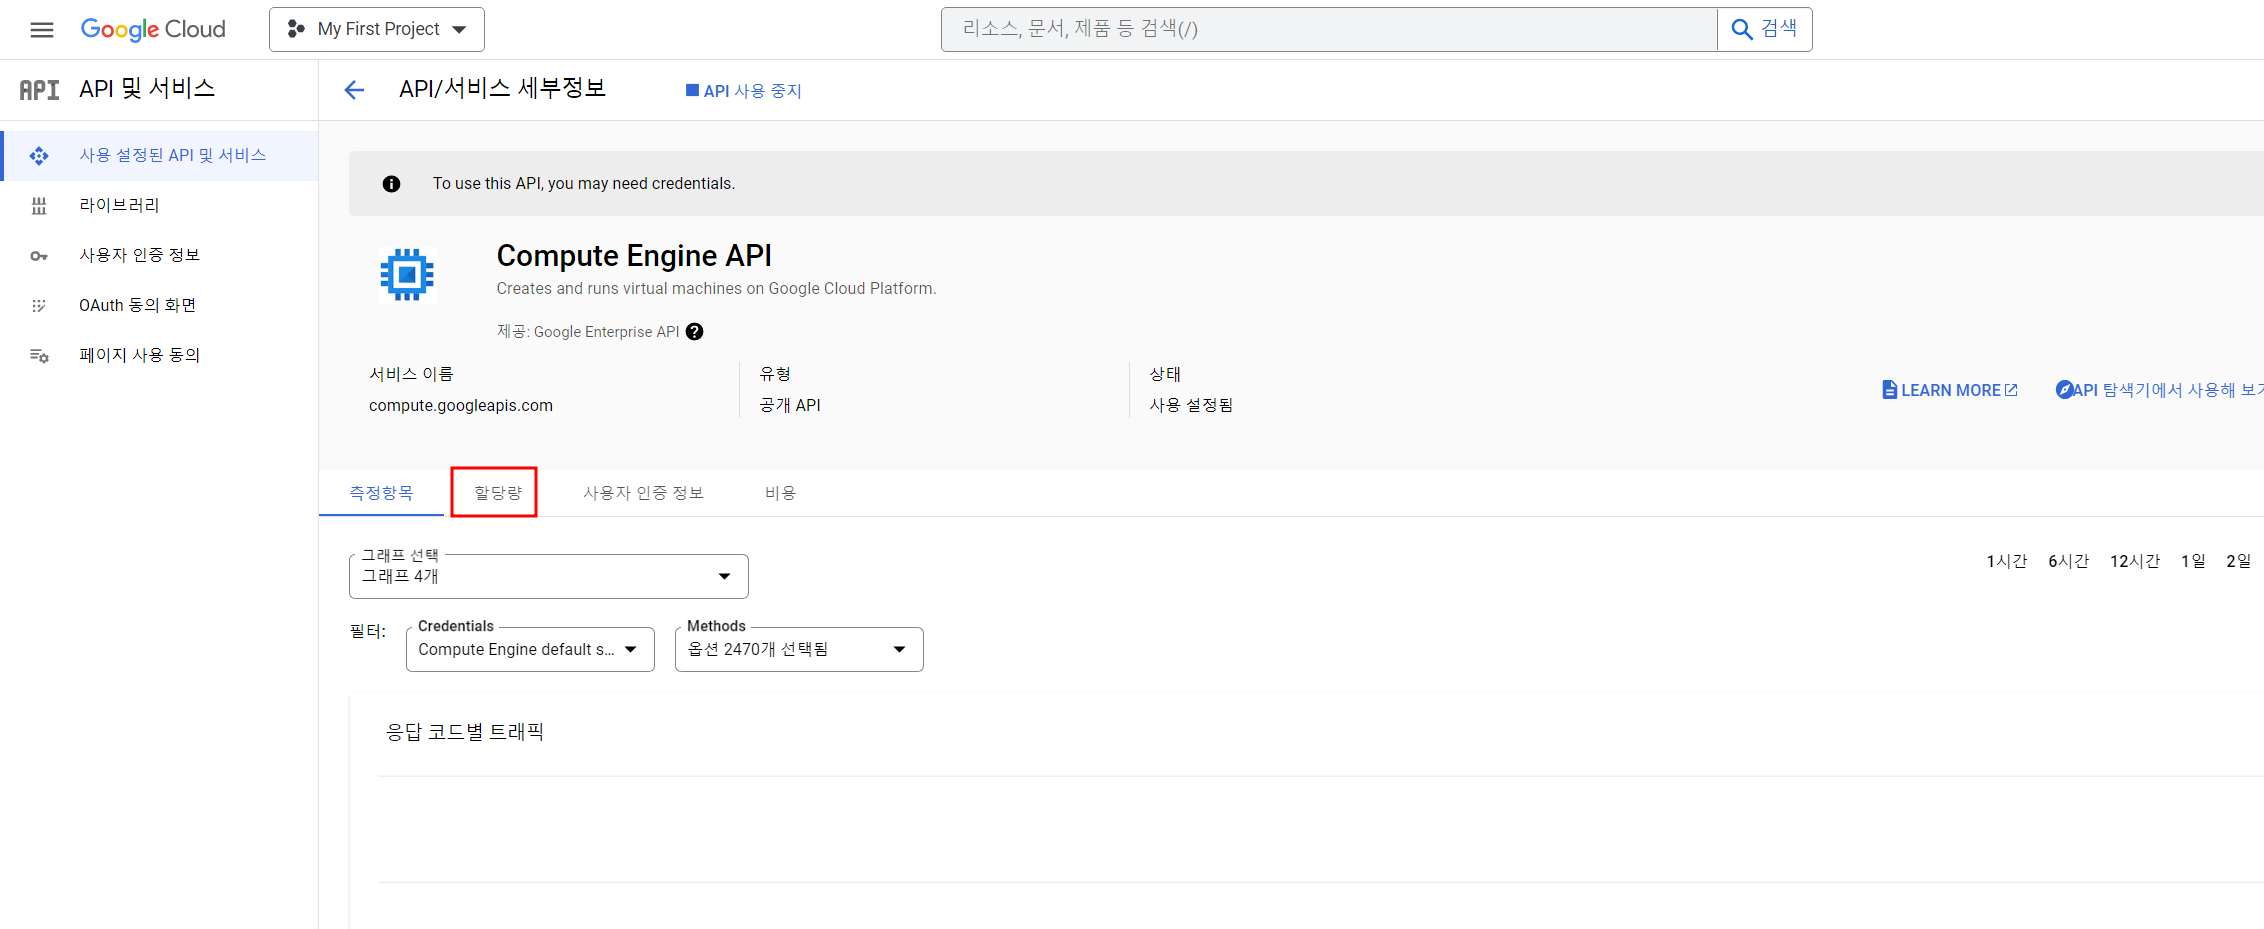The image size is (2264, 929).
Task: Switch to the 비용 tab
Action: coord(781,493)
